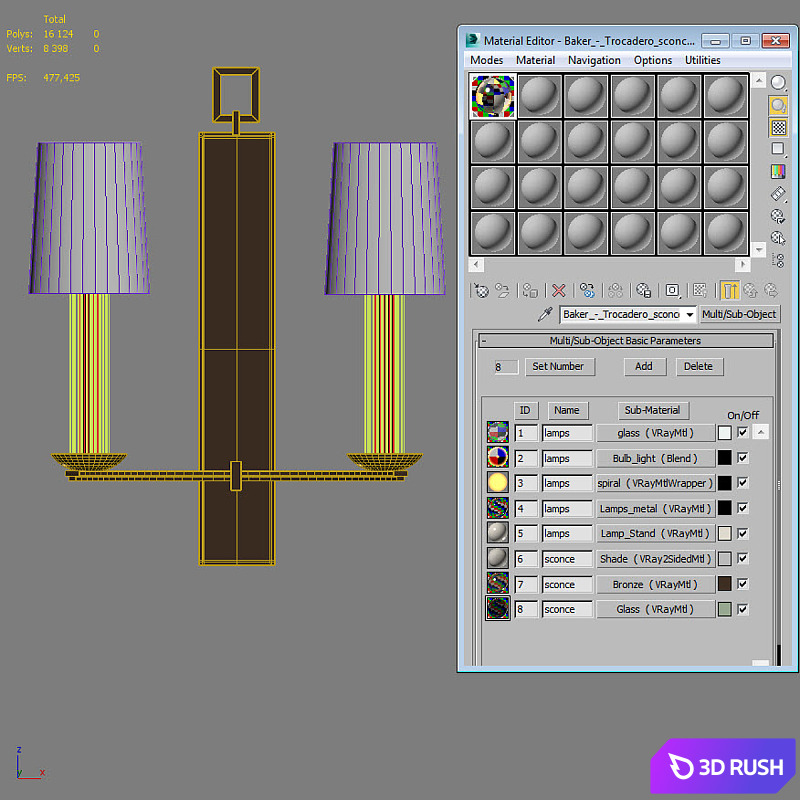Viewport: 800px width, 800px height.
Task: Click the brown Bronze color swatch
Action: (724, 584)
